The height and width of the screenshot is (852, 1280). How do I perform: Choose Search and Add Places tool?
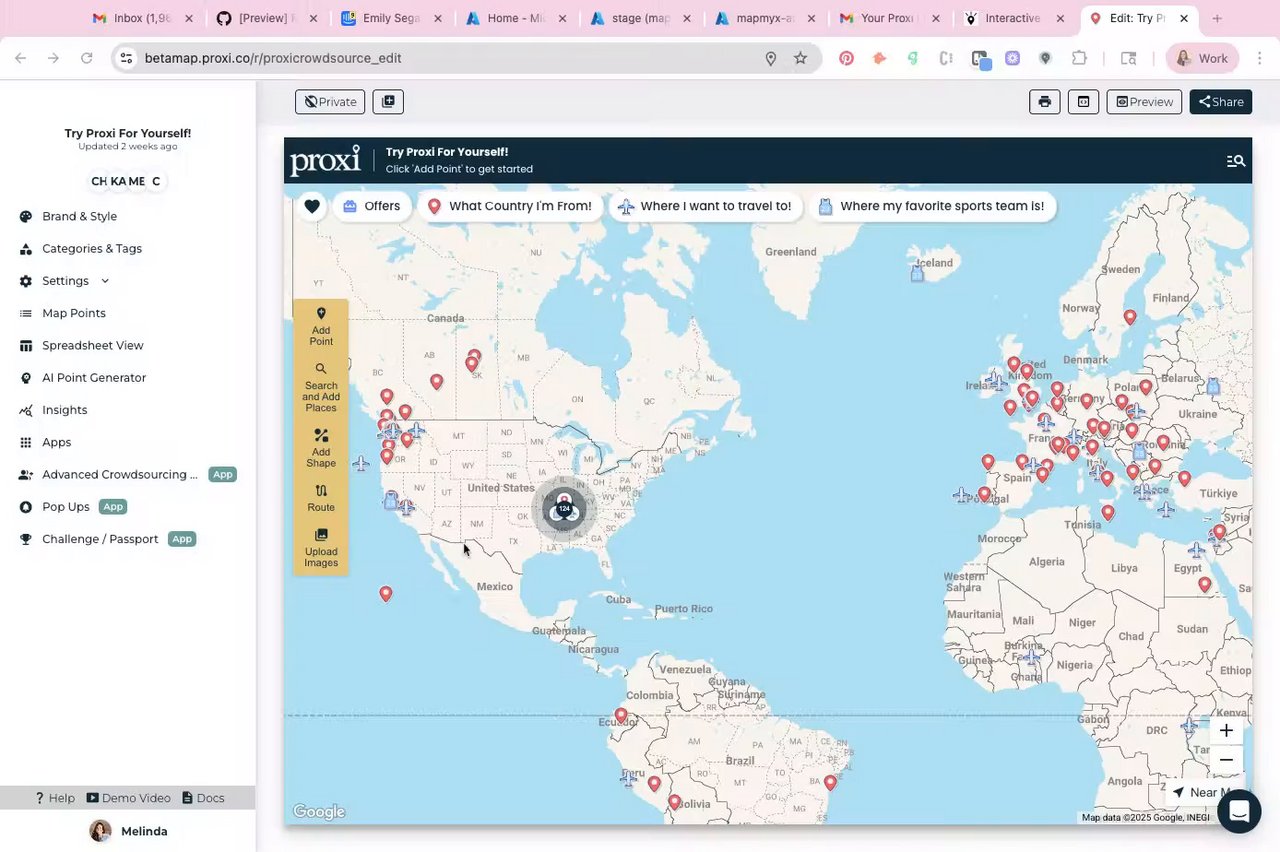click(x=321, y=387)
